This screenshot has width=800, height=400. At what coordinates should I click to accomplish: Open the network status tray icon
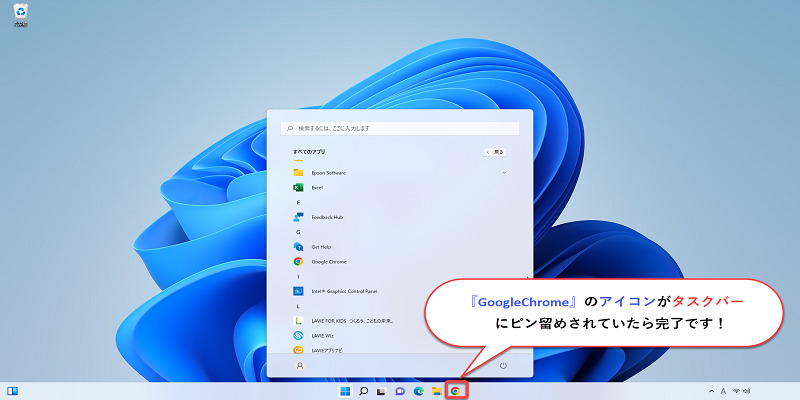click(736, 391)
